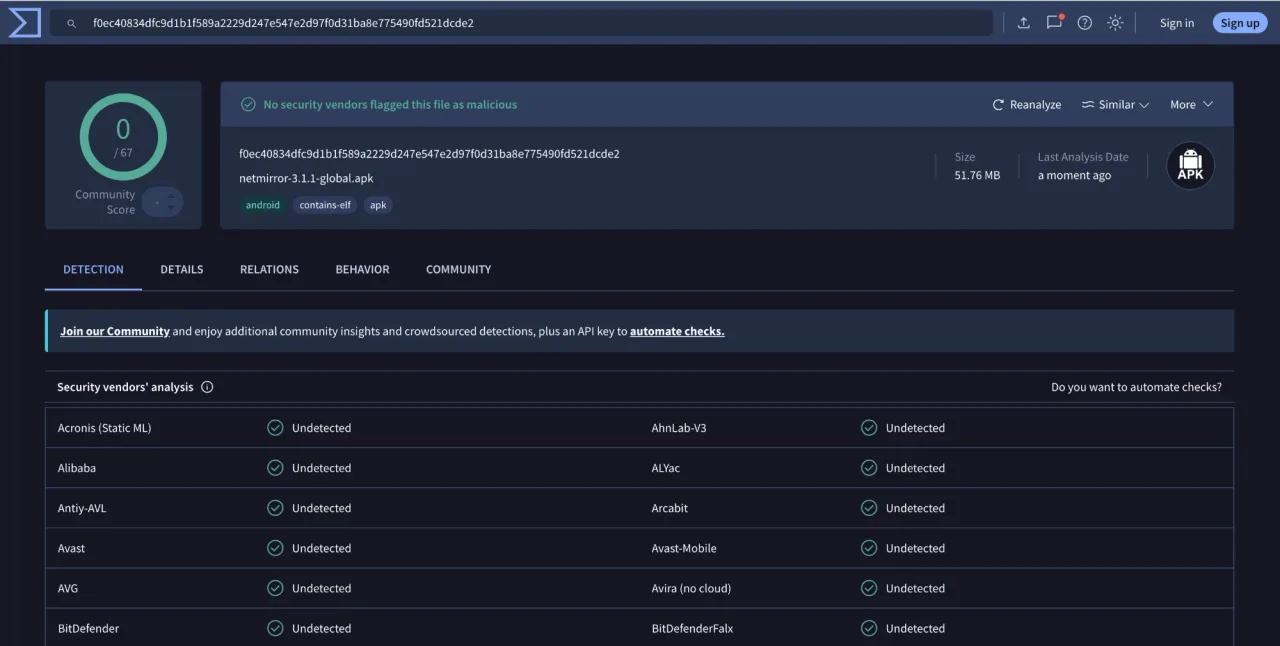Click the 'android' tag
Screen dimensions: 1280x646
(263, 205)
